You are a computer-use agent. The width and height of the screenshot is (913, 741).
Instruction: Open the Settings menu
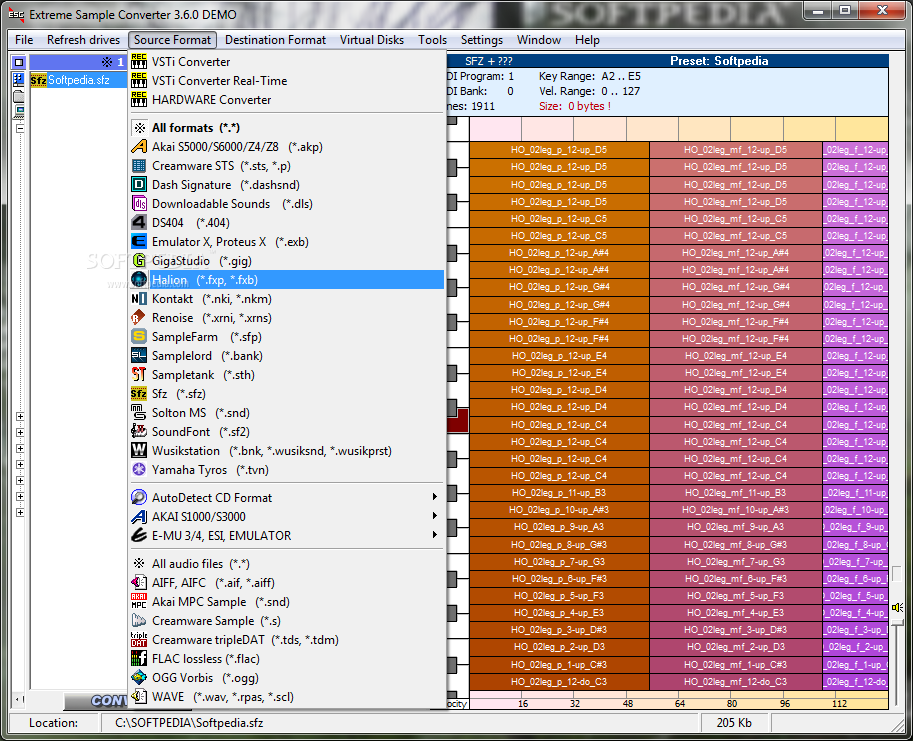[x=482, y=40]
